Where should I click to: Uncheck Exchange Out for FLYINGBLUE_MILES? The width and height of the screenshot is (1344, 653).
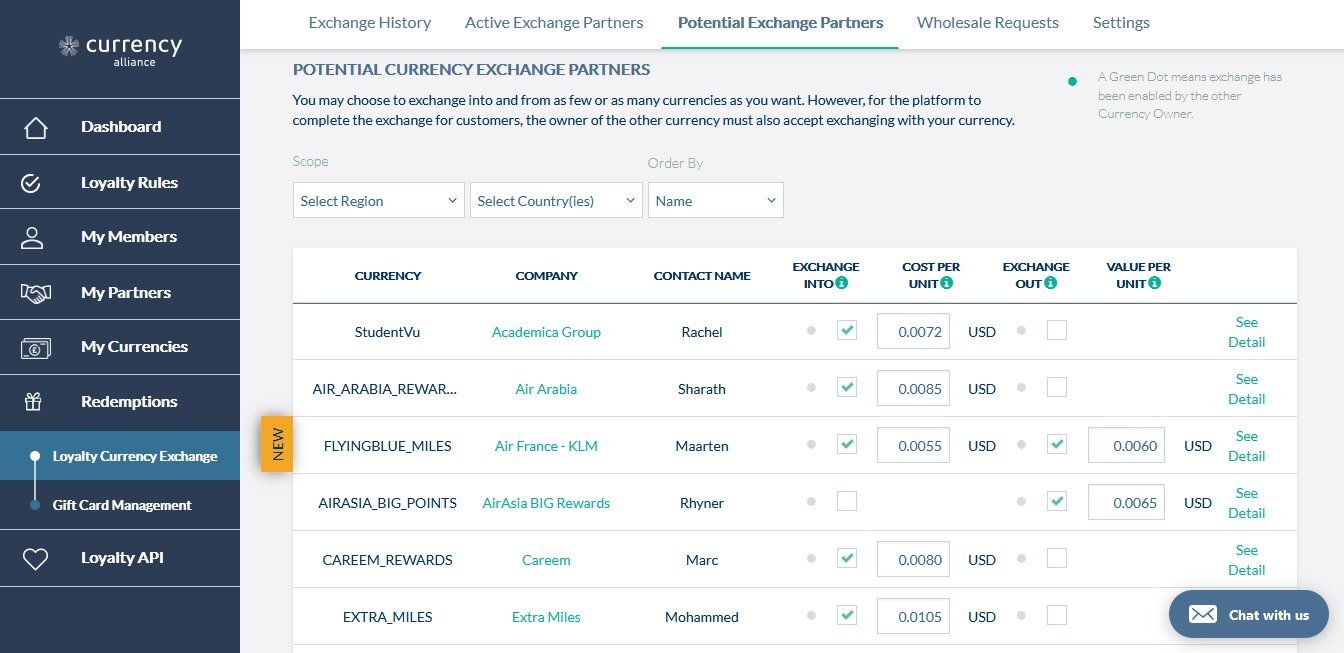[x=1057, y=444]
